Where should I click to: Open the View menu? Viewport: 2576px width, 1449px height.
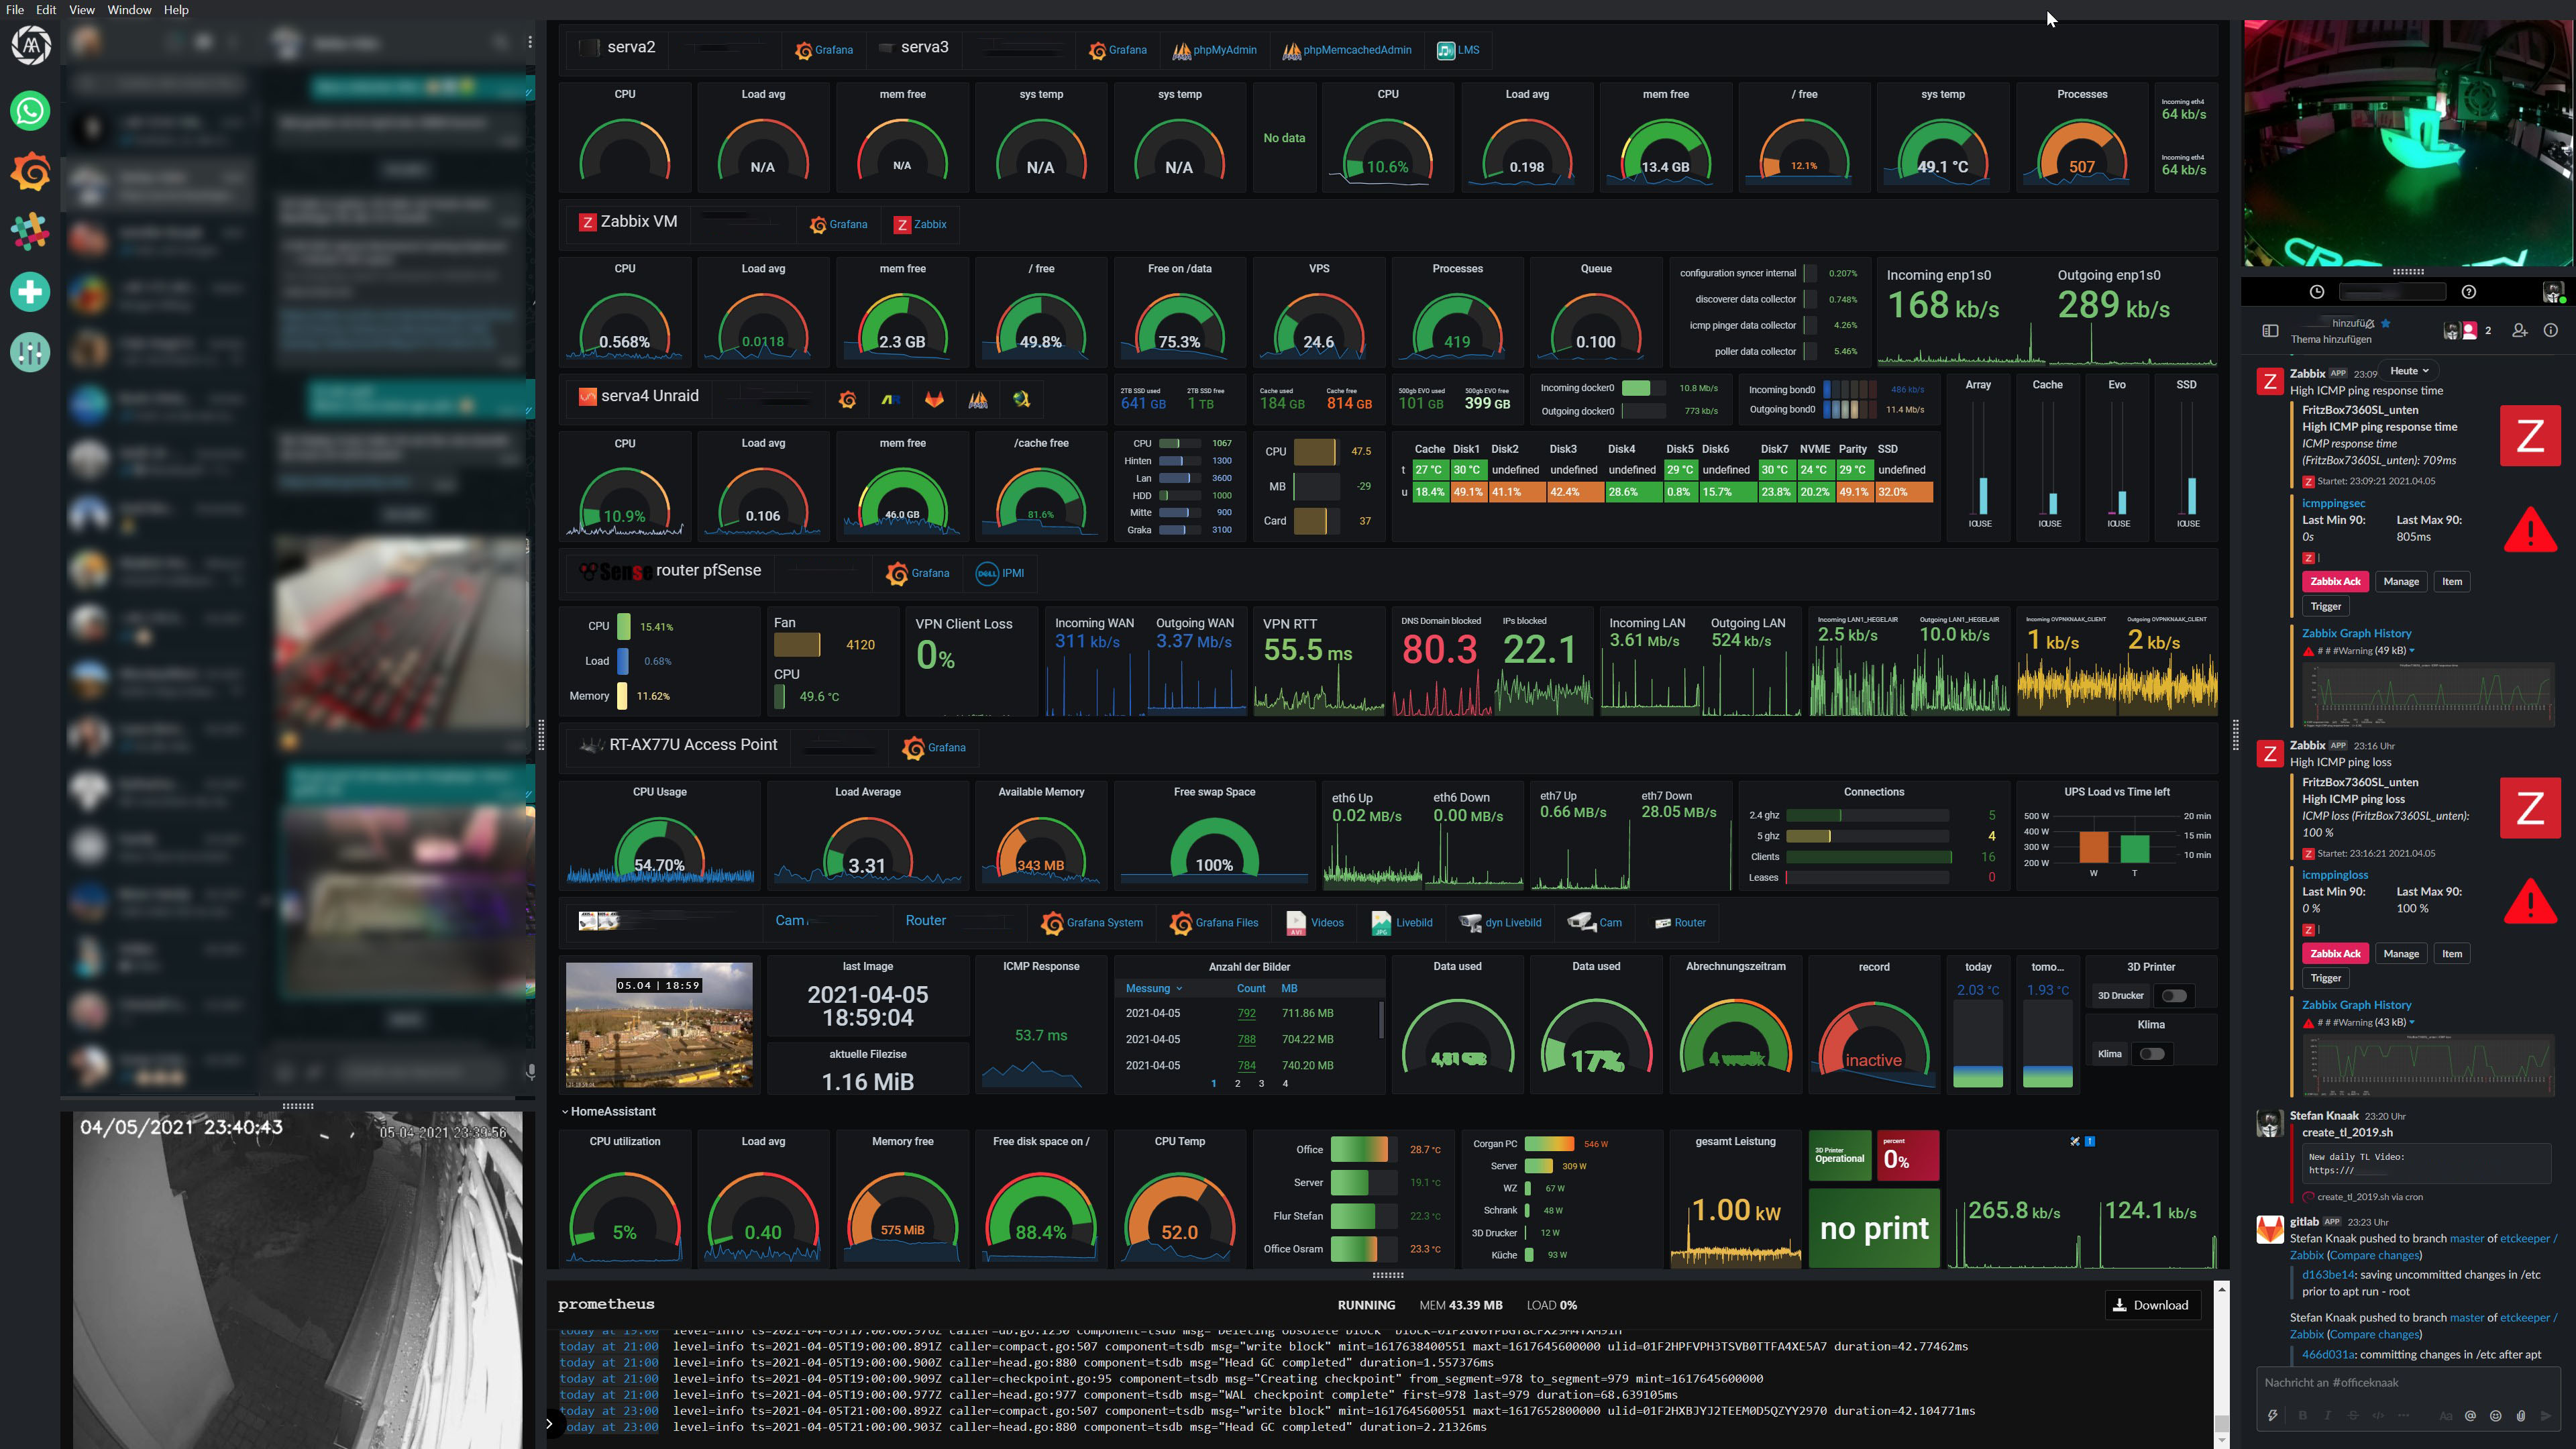coord(81,9)
